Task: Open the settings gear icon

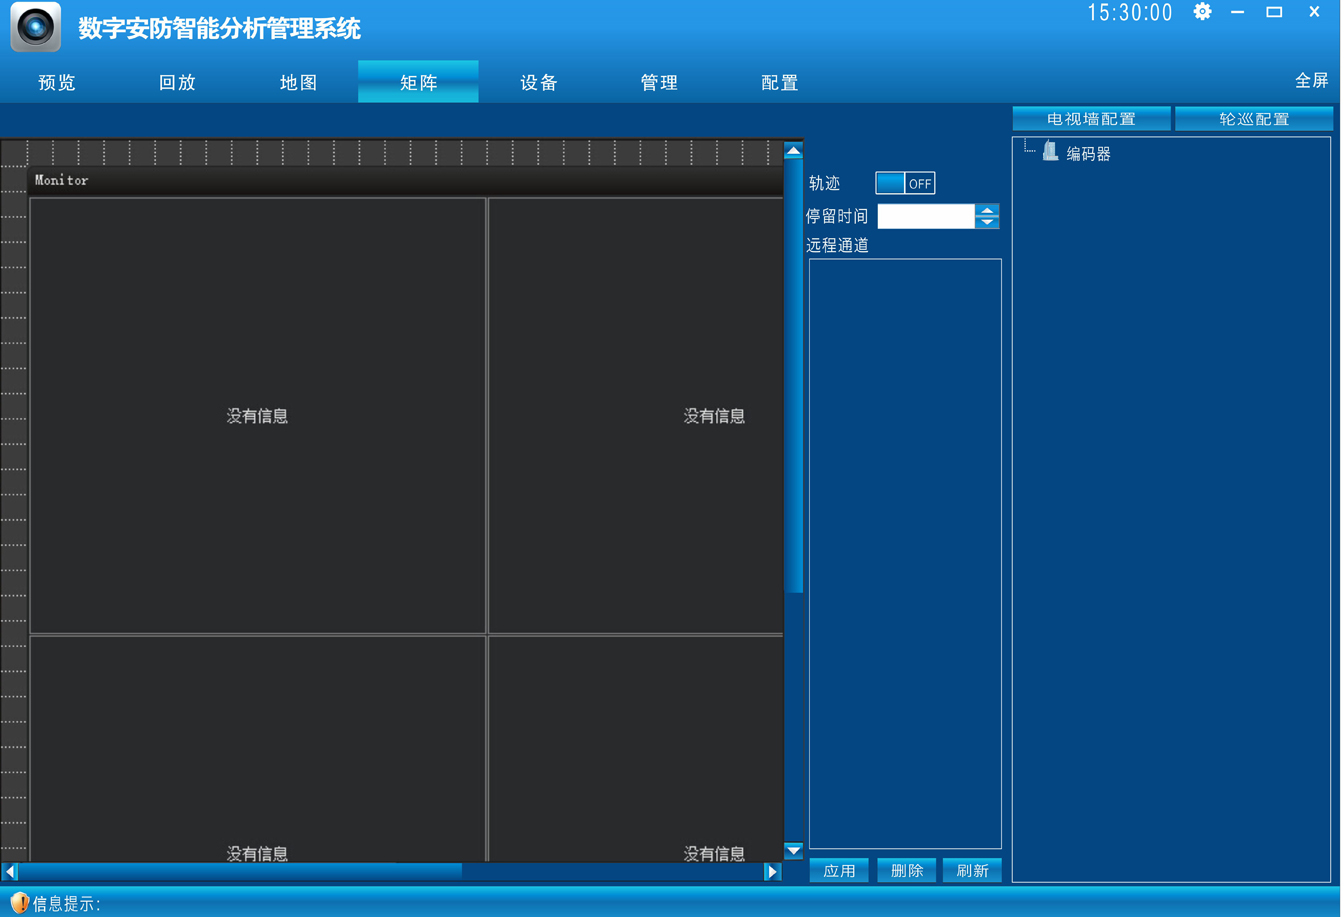Action: [1202, 12]
